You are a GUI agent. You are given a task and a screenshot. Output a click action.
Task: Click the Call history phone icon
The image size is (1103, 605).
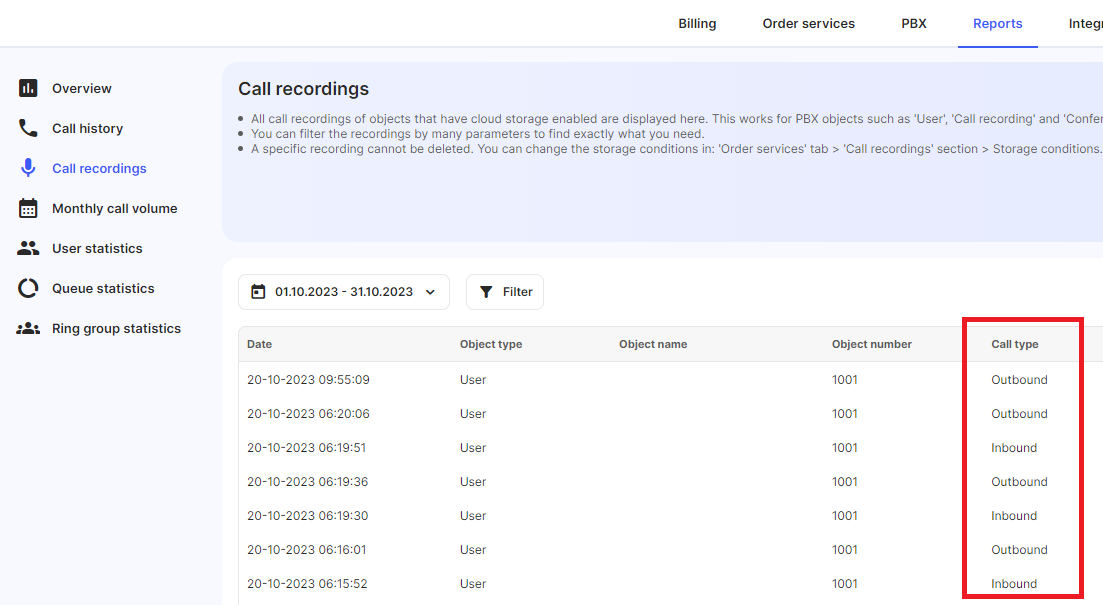tap(28, 128)
